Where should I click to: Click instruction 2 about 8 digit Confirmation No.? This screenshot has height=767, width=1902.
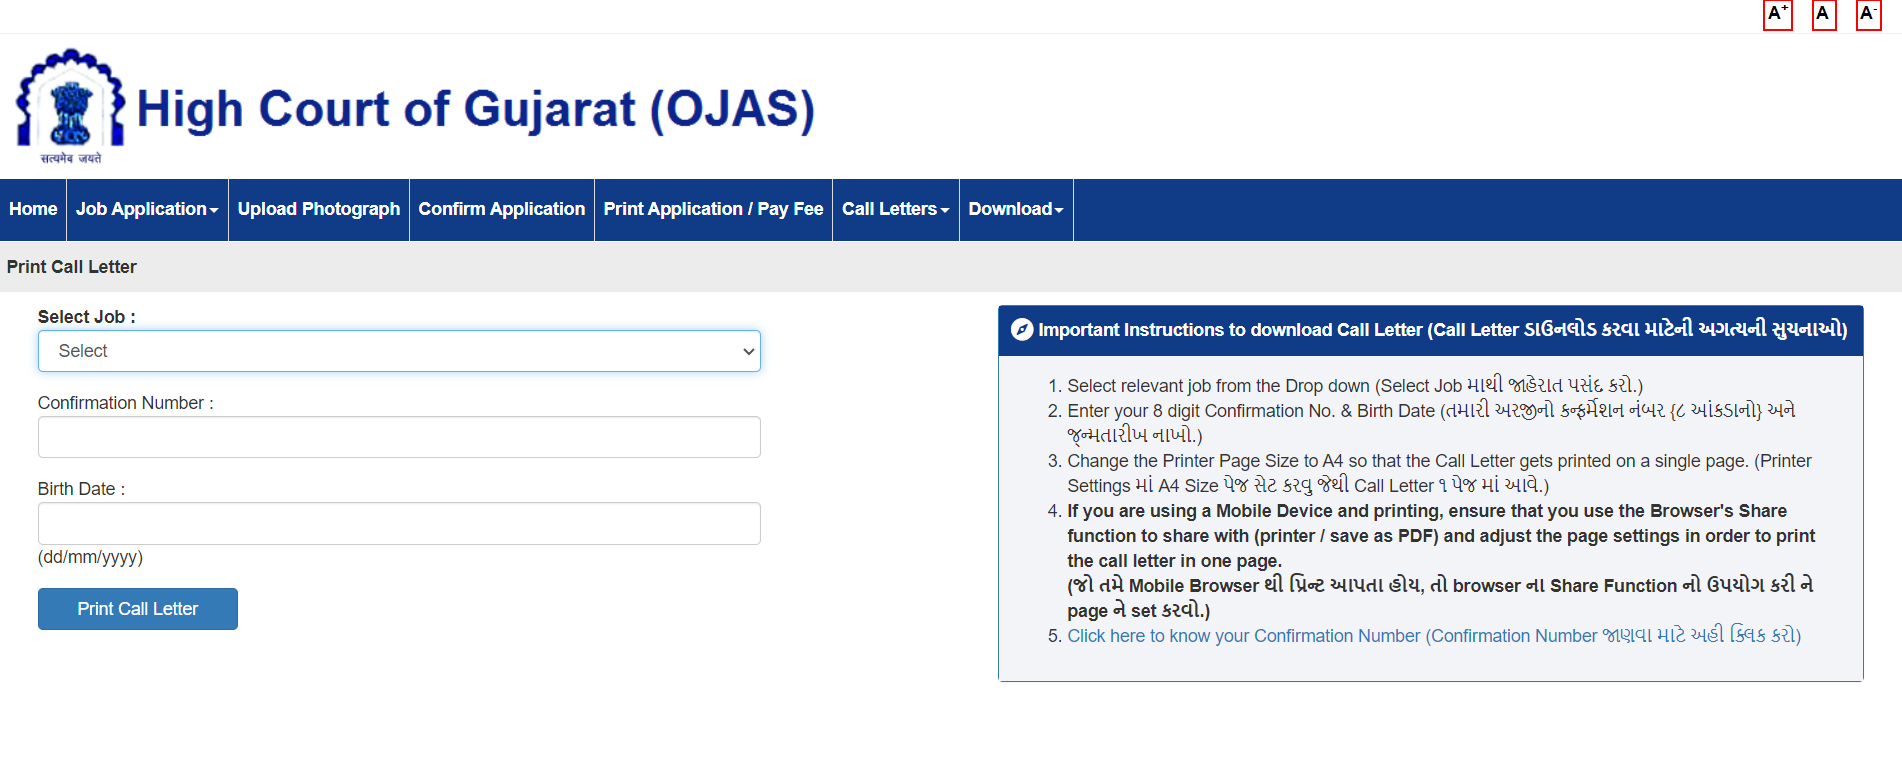(1431, 423)
